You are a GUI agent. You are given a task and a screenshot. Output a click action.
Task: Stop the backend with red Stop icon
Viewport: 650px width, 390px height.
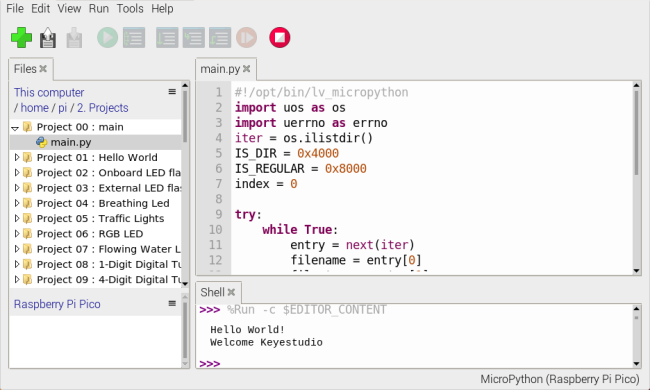[x=280, y=38]
